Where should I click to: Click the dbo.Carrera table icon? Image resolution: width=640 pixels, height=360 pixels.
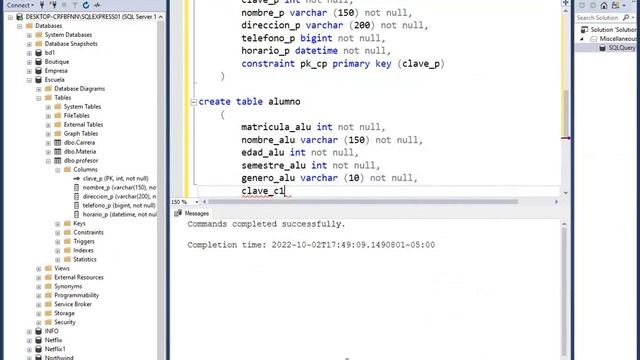[x=58, y=142]
